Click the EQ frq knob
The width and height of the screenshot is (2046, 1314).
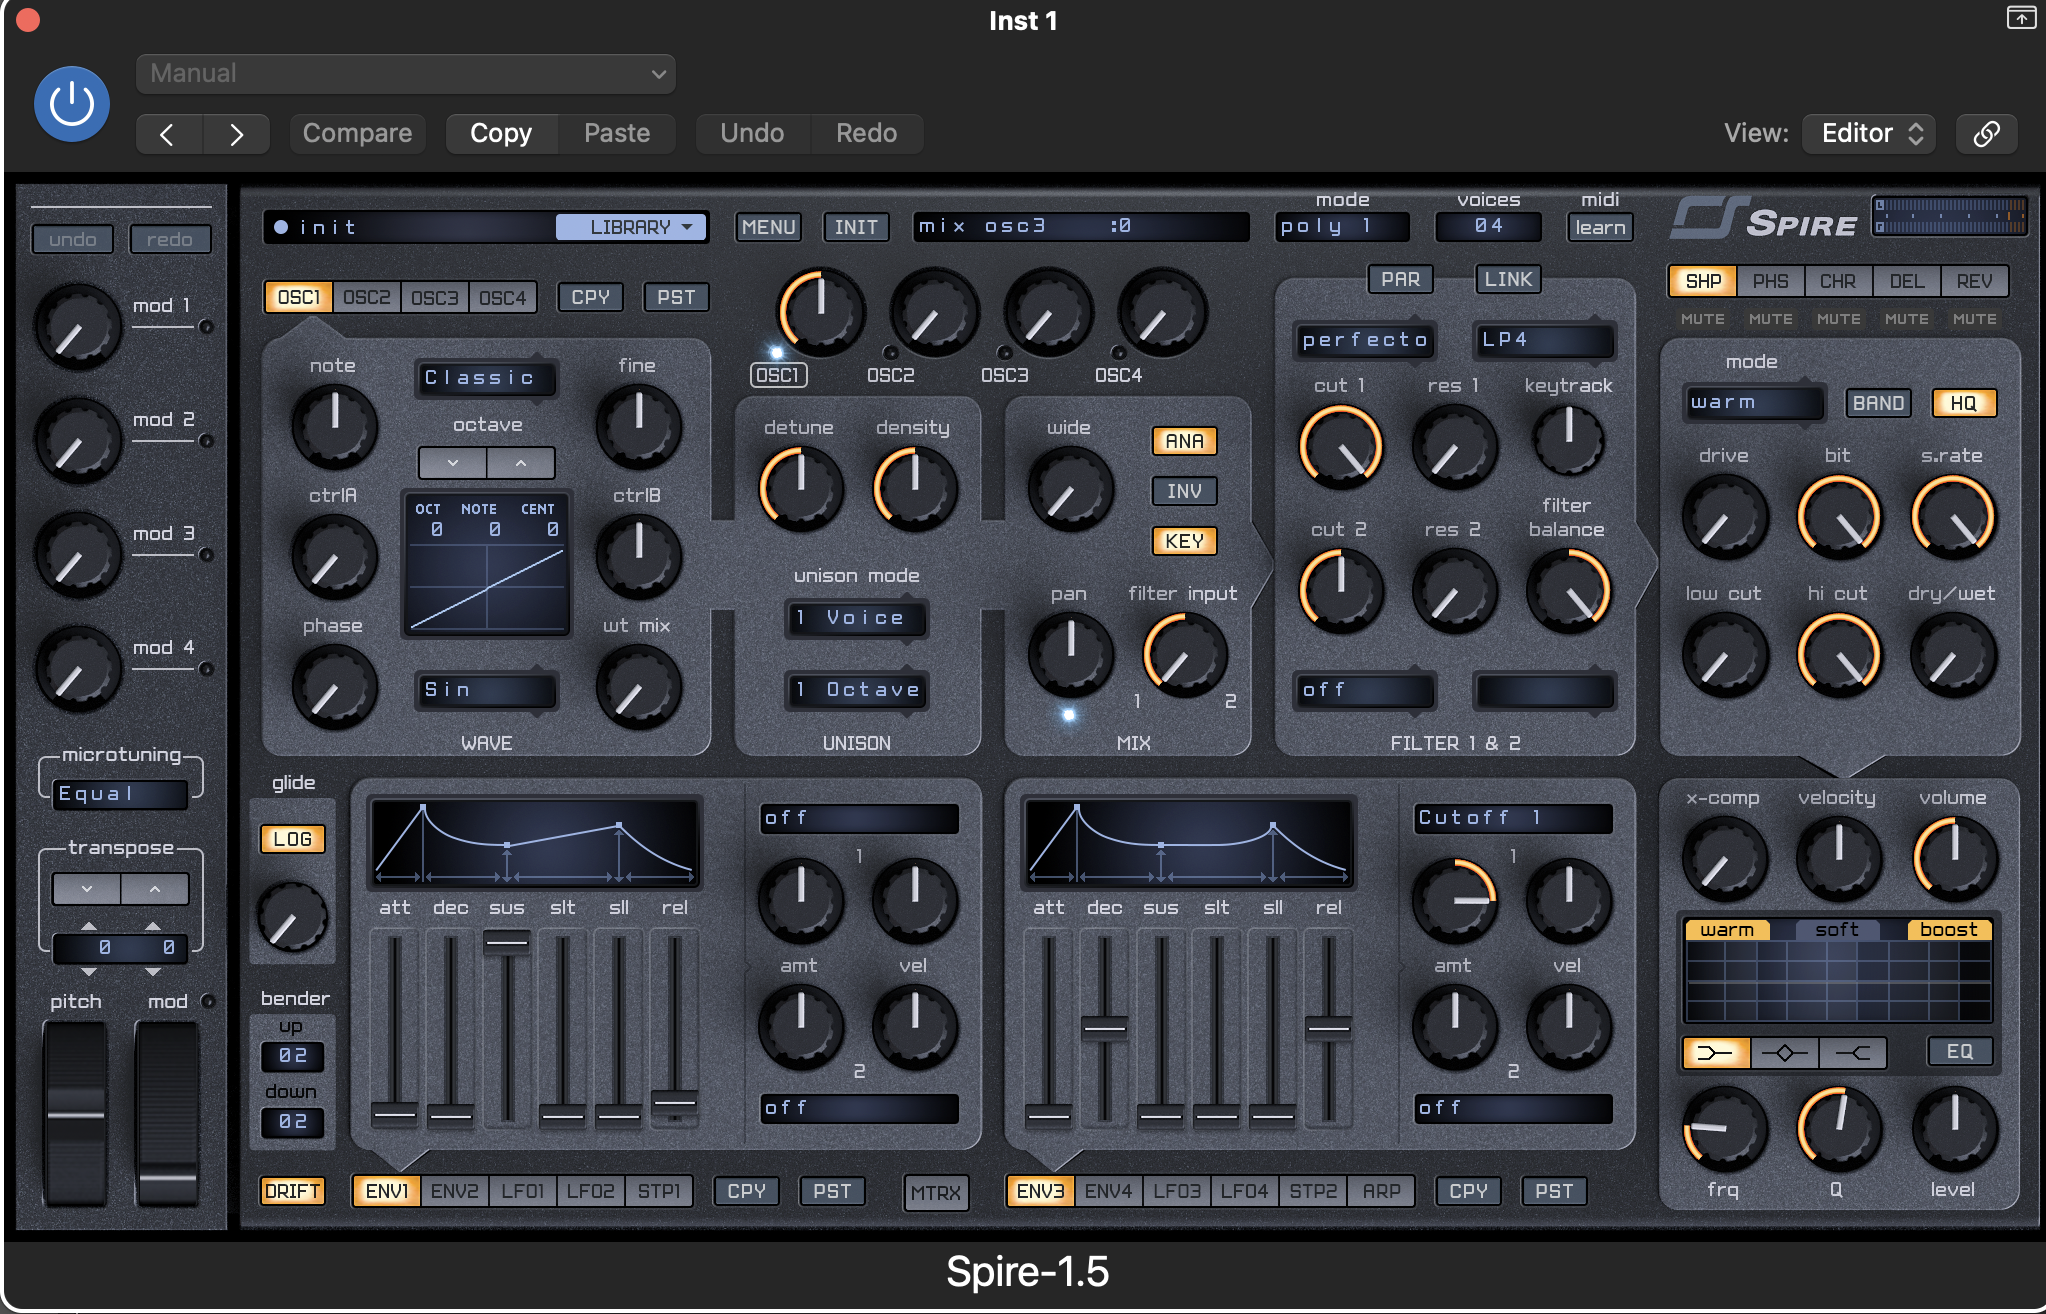(1725, 1129)
